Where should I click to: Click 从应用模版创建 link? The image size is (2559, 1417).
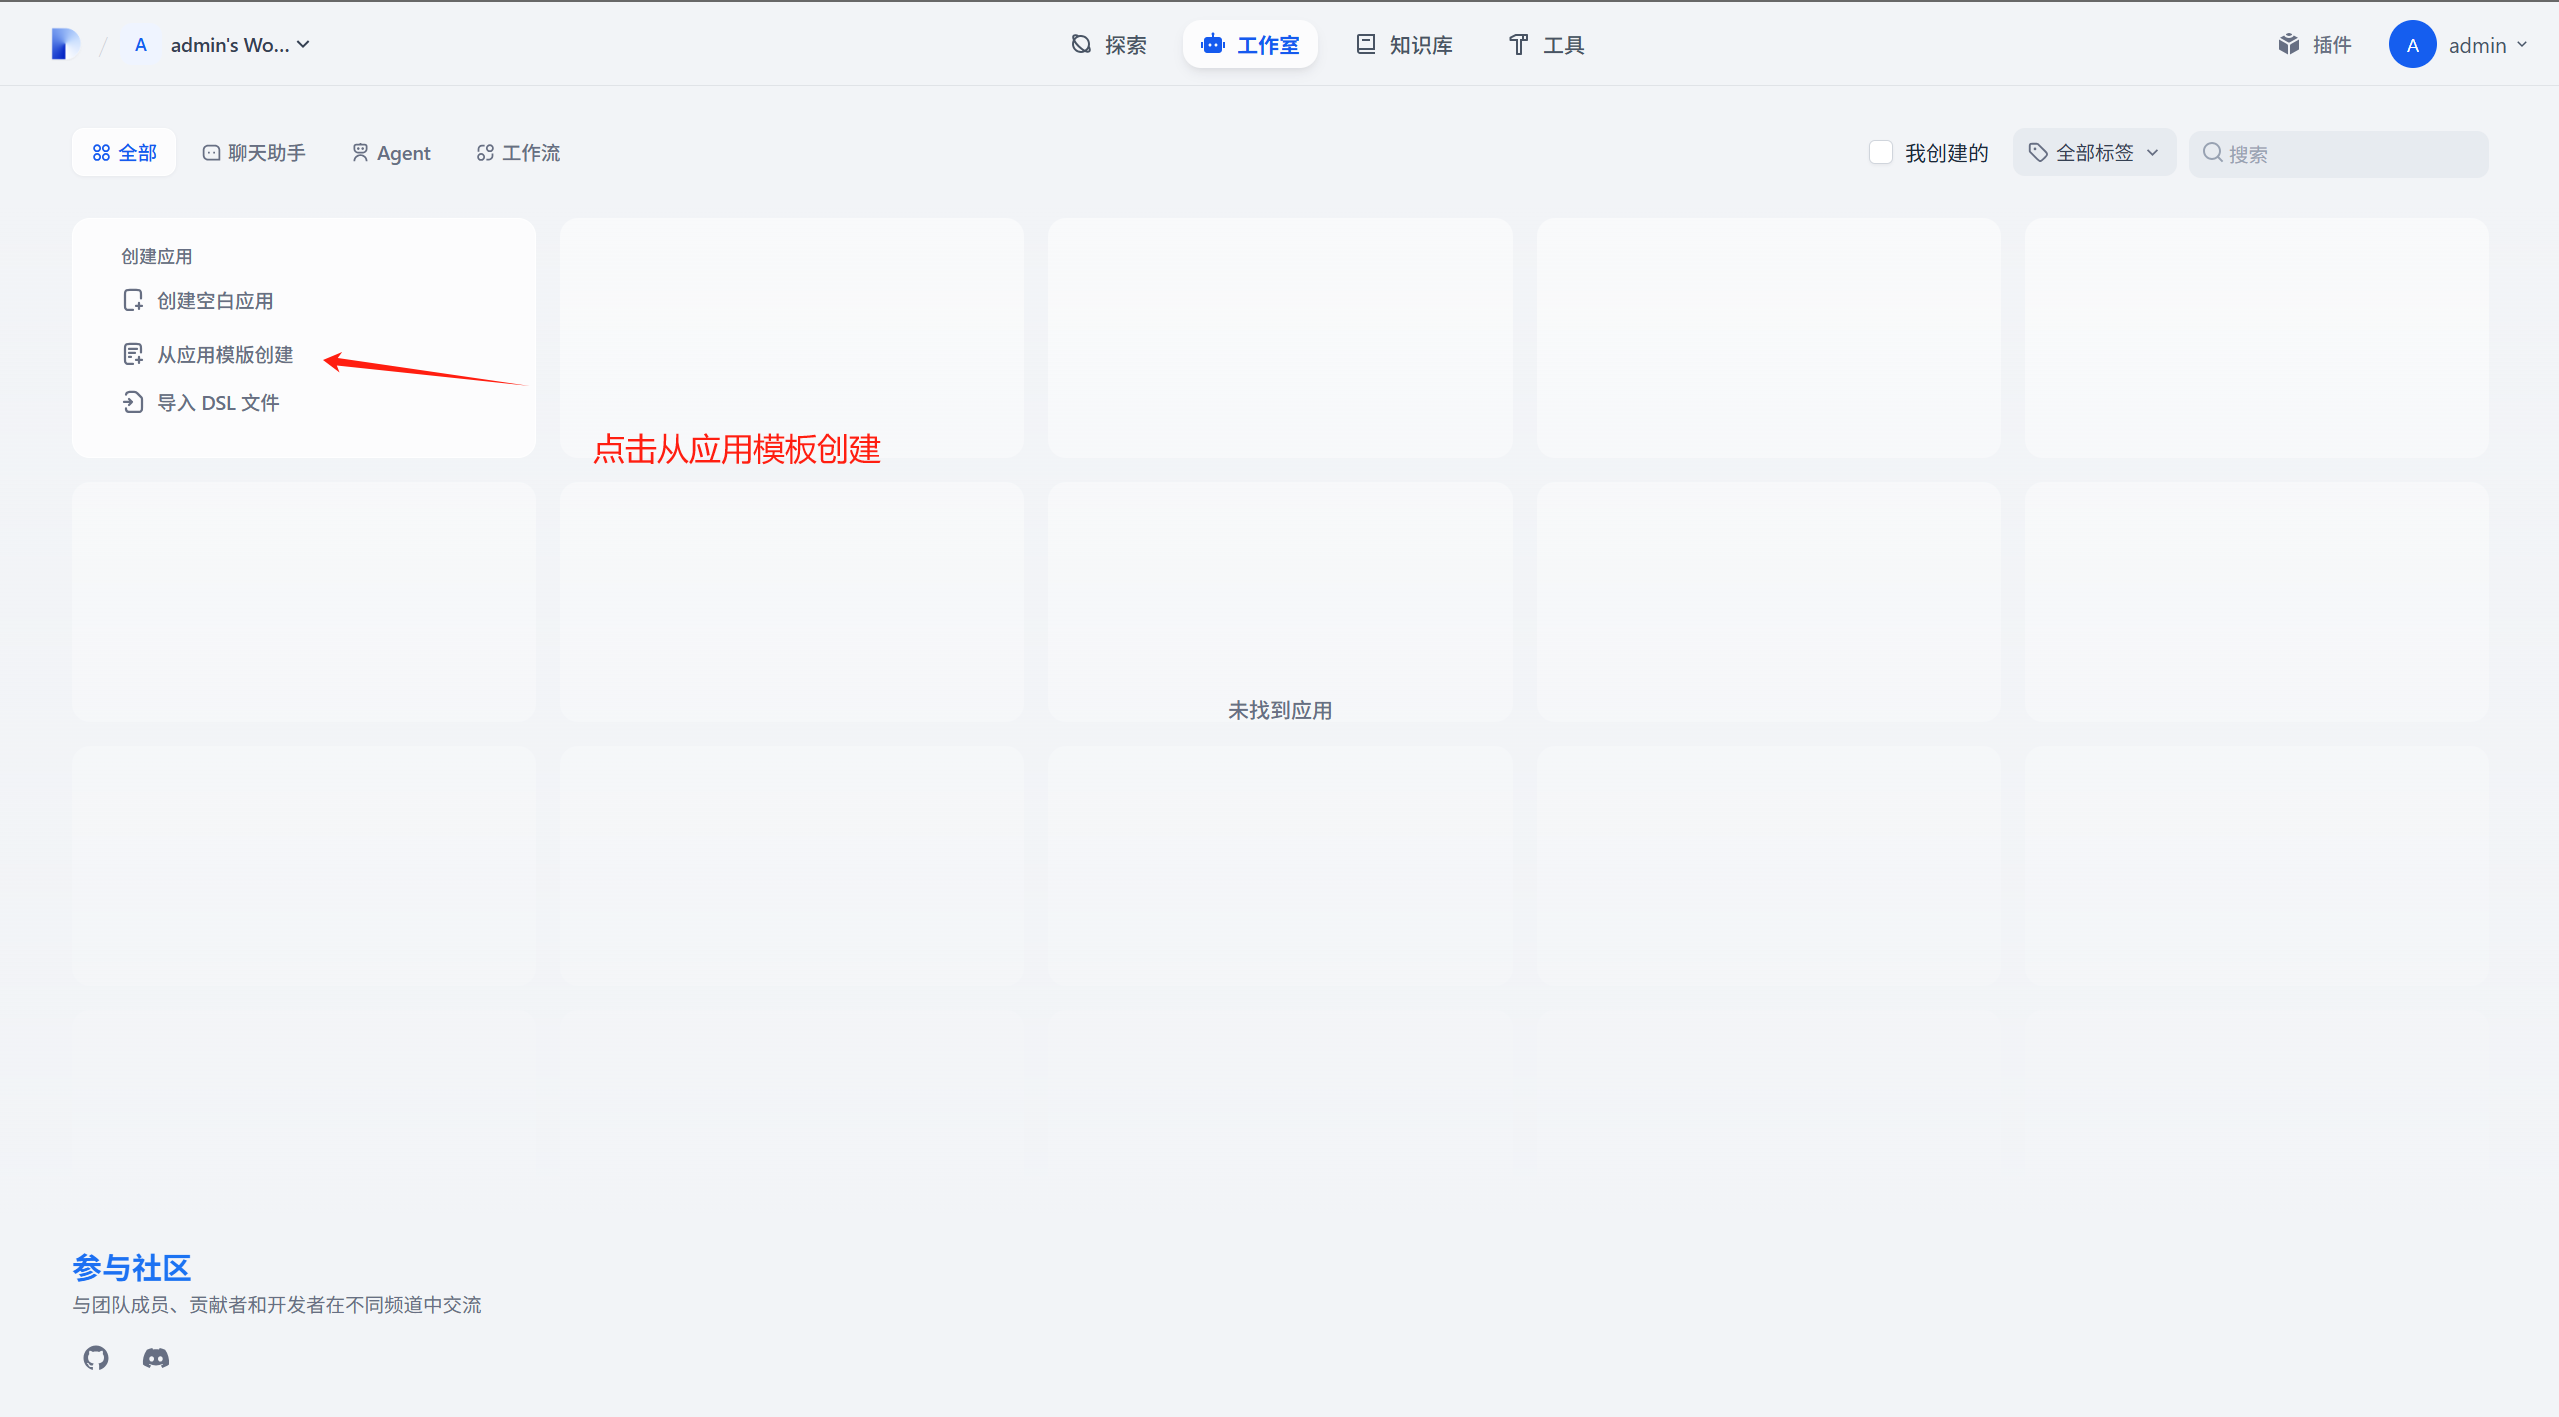(x=225, y=354)
